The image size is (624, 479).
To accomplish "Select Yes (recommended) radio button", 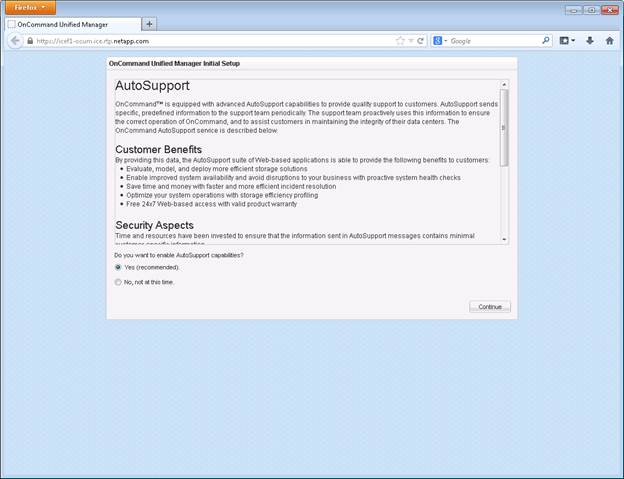I will (118, 267).
